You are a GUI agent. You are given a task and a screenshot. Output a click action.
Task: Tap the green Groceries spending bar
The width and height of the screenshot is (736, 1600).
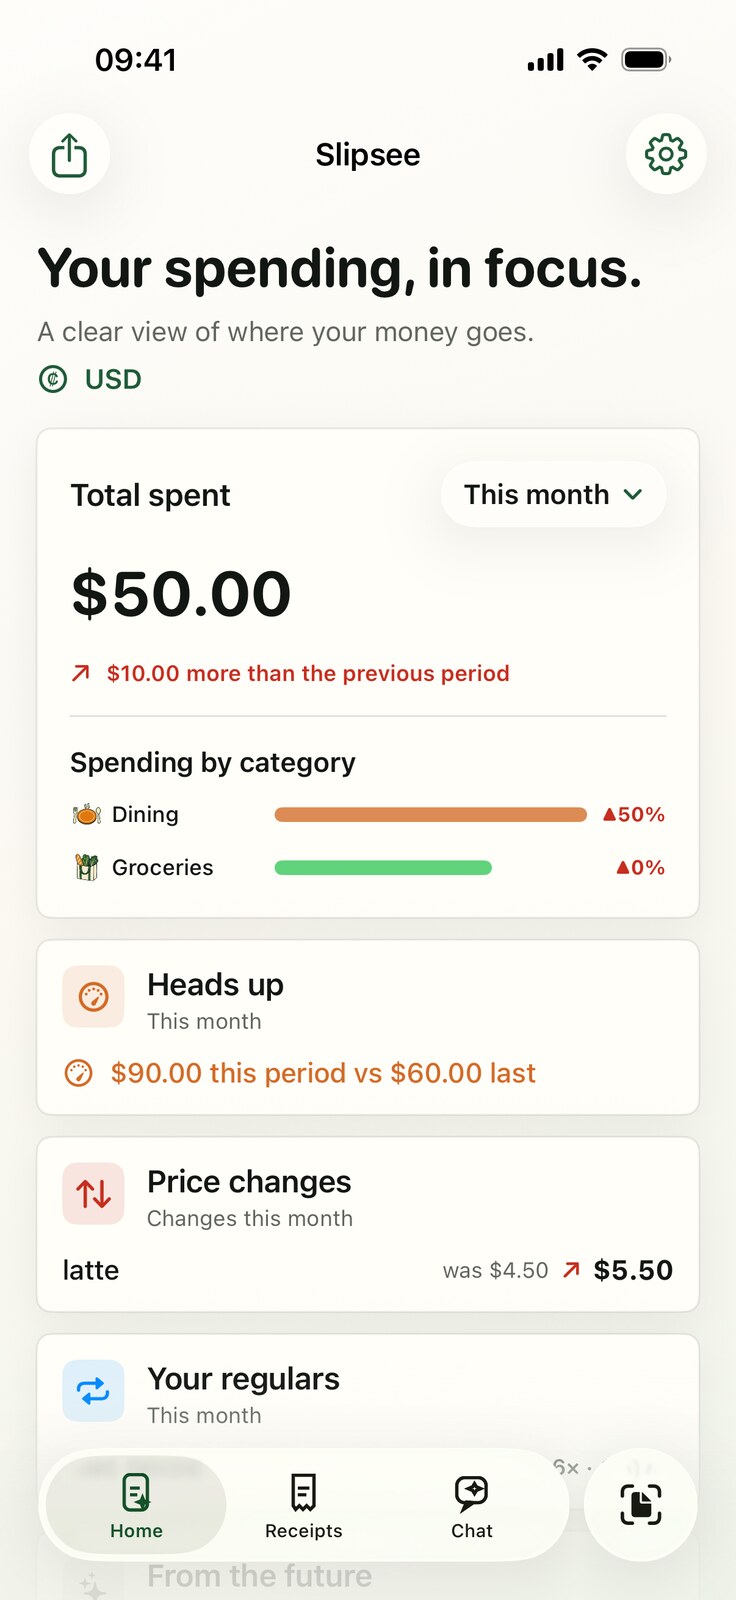(x=383, y=868)
